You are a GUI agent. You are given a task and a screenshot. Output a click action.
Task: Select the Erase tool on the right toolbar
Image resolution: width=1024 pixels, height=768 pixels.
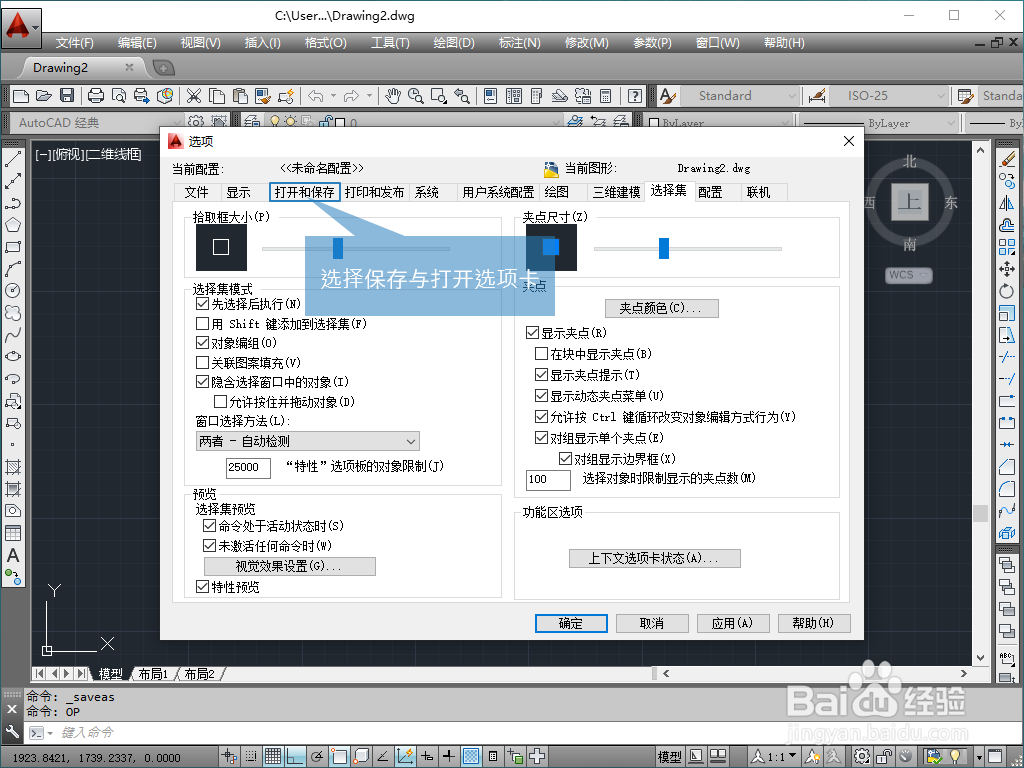(x=1008, y=159)
